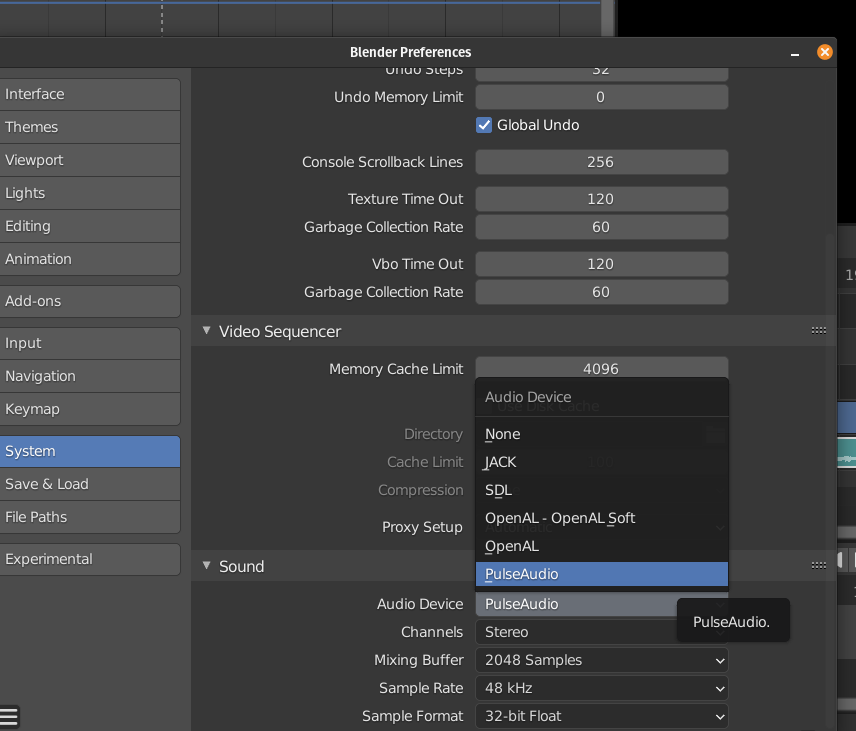The height and width of the screenshot is (731, 856).
Task: Open the Keymap preferences tab
Action: tap(90, 409)
